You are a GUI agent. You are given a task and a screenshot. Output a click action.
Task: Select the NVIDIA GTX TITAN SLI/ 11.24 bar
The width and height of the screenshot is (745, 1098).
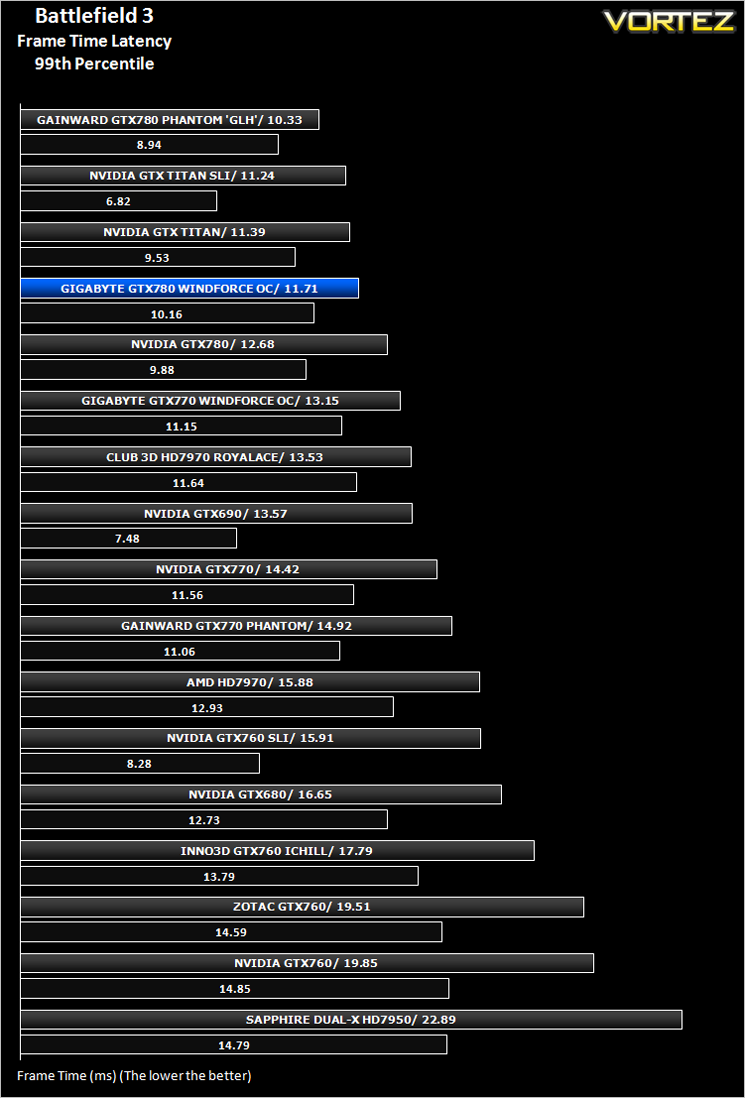click(183, 176)
